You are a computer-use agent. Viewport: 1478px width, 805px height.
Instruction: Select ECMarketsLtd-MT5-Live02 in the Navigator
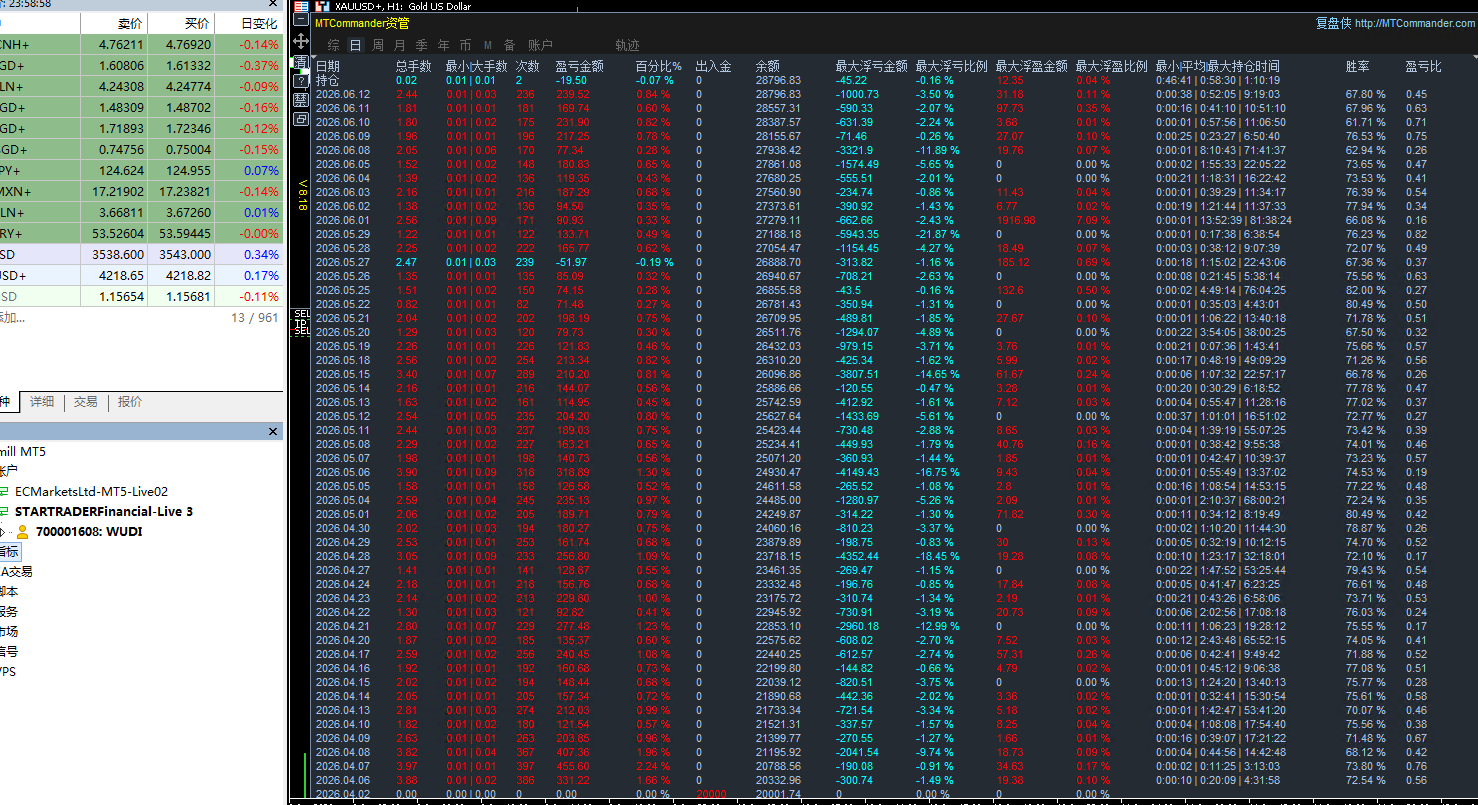91,492
